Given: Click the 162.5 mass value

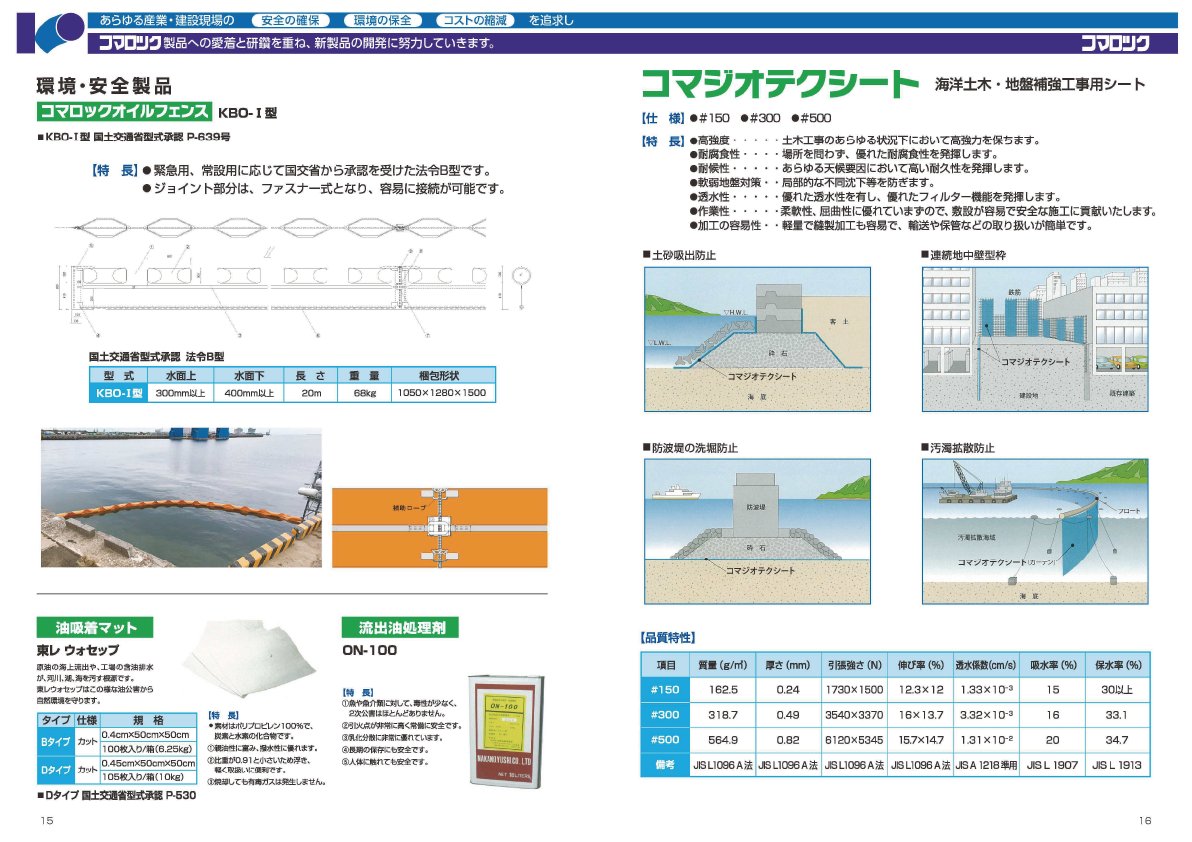Looking at the screenshot, I should click(x=723, y=690).
